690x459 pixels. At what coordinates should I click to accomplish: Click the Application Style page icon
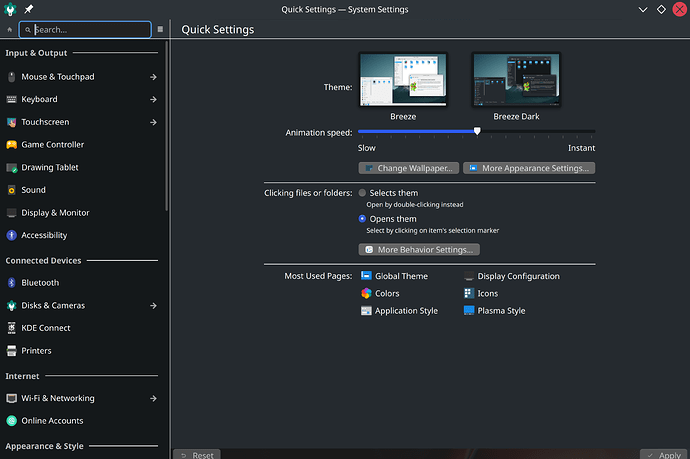(366, 311)
